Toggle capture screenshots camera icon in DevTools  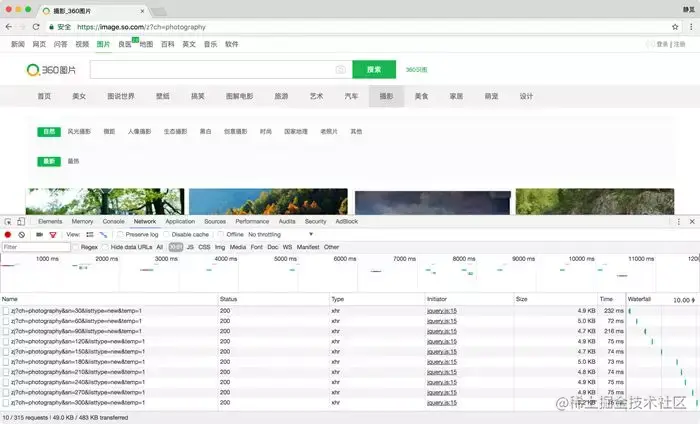click(39, 234)
